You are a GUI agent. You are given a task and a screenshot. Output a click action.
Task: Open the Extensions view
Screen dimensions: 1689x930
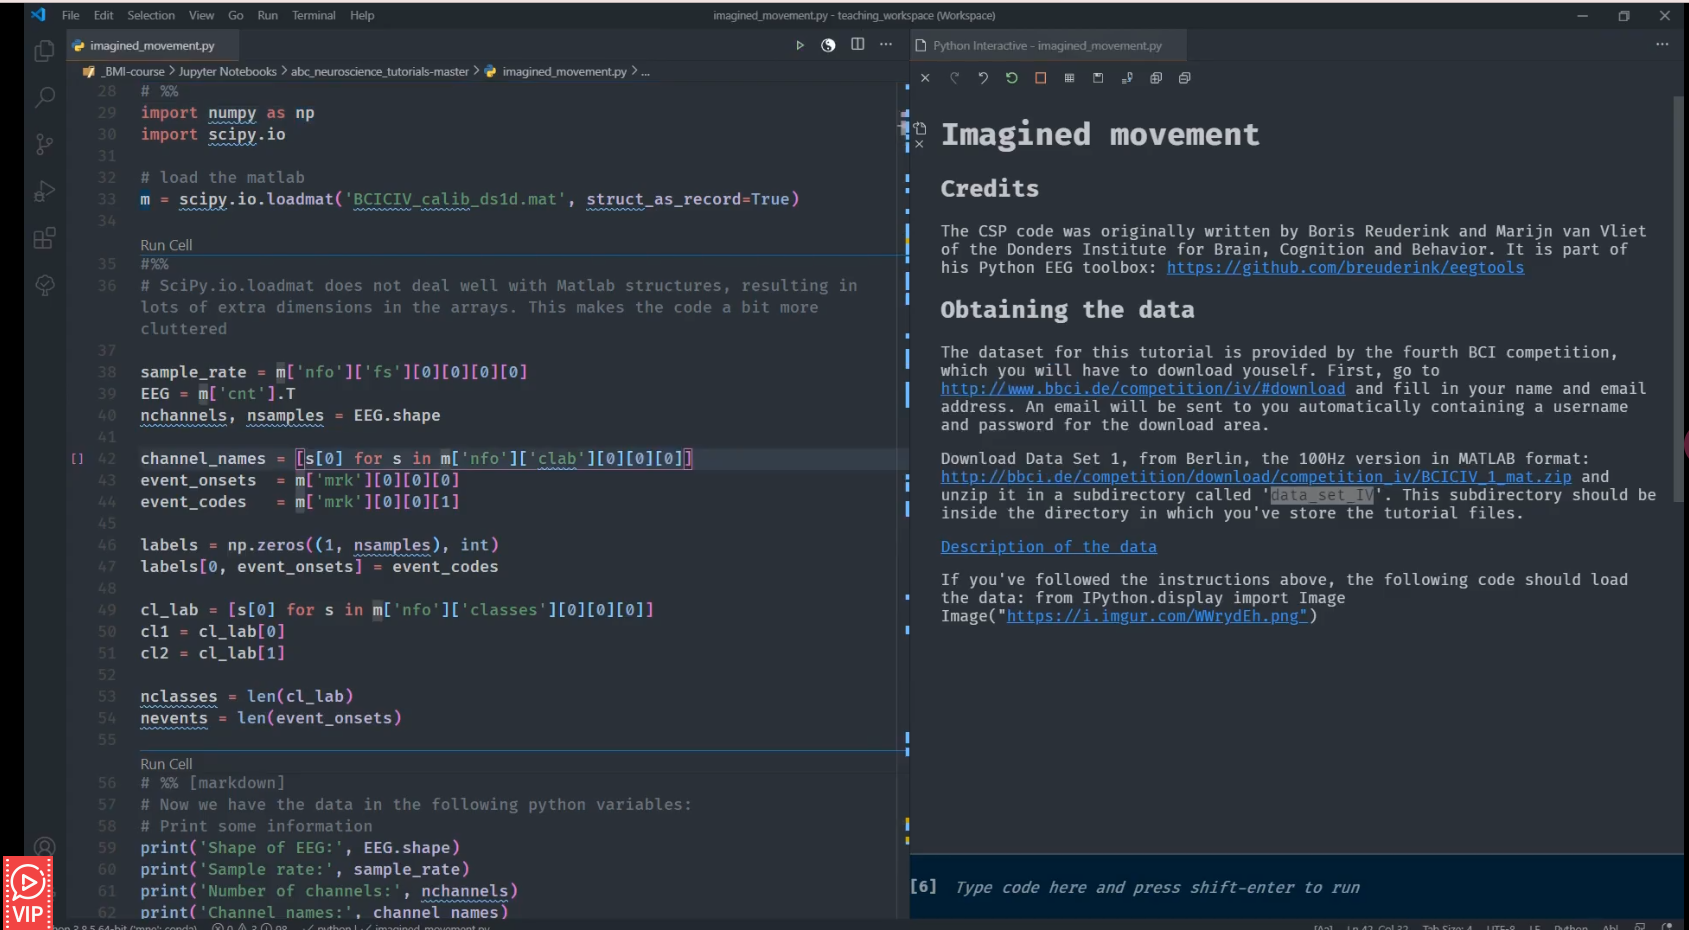[44, 238]
